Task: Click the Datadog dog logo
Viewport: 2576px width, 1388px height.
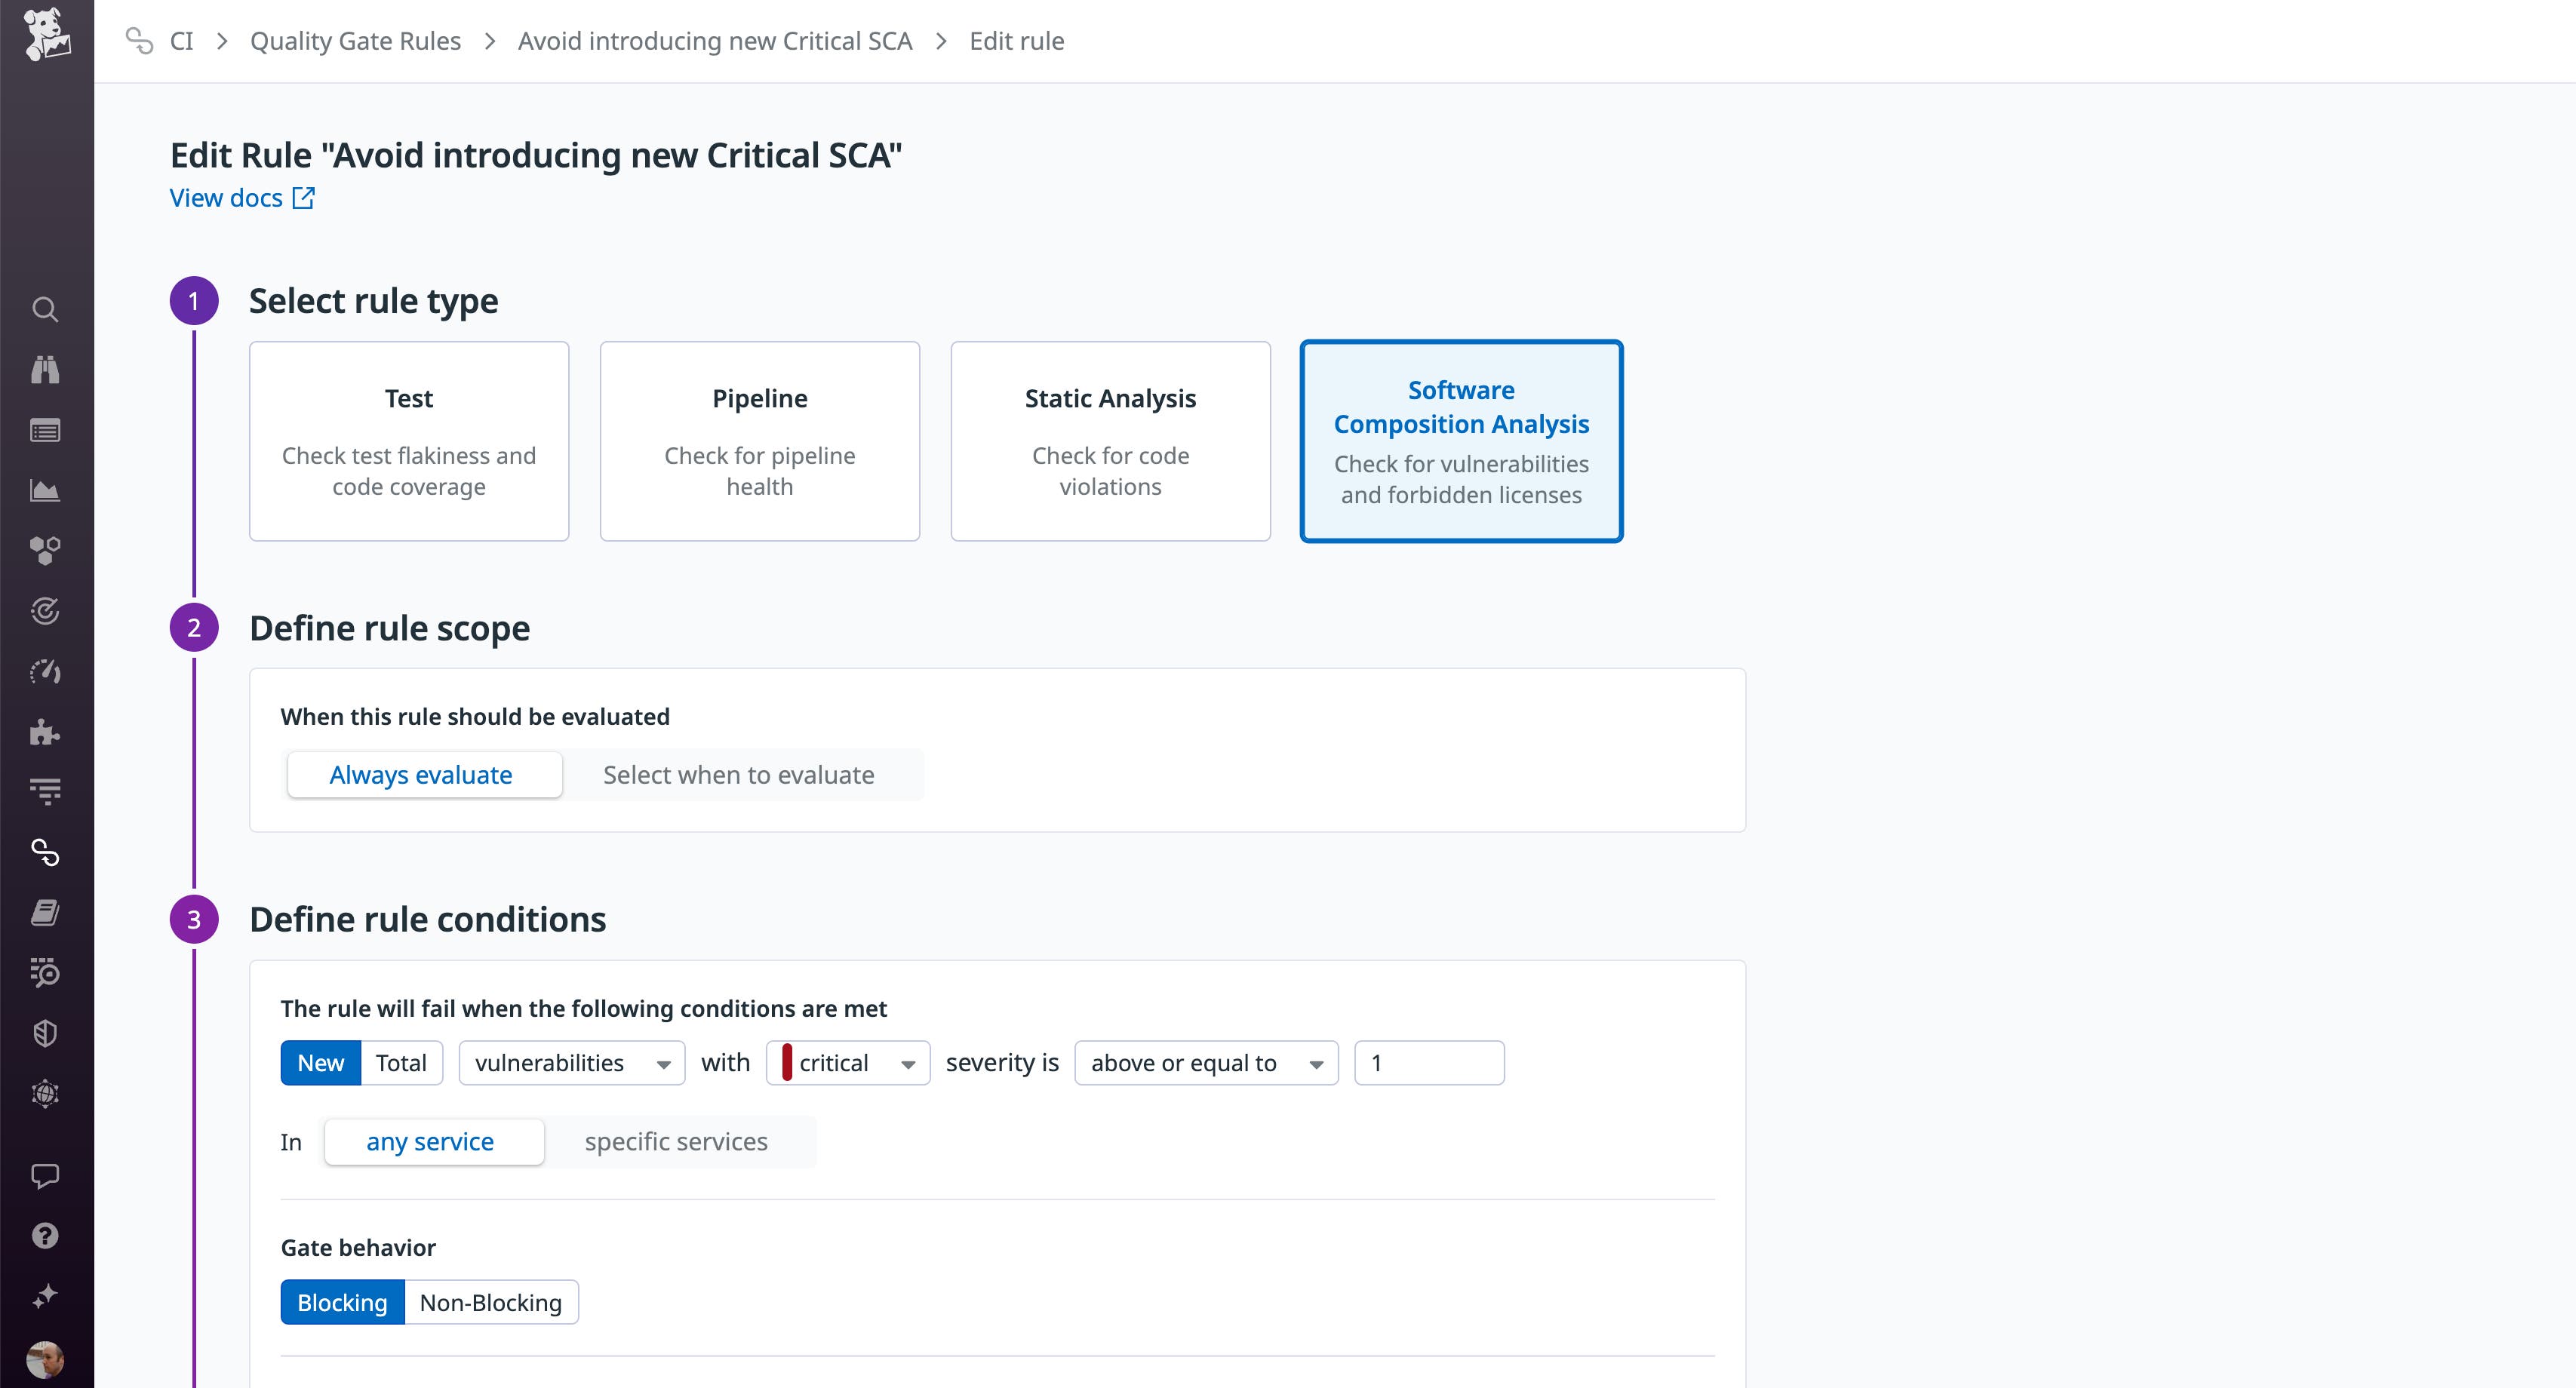Action: pyautogui.click(x=46, y=35)
